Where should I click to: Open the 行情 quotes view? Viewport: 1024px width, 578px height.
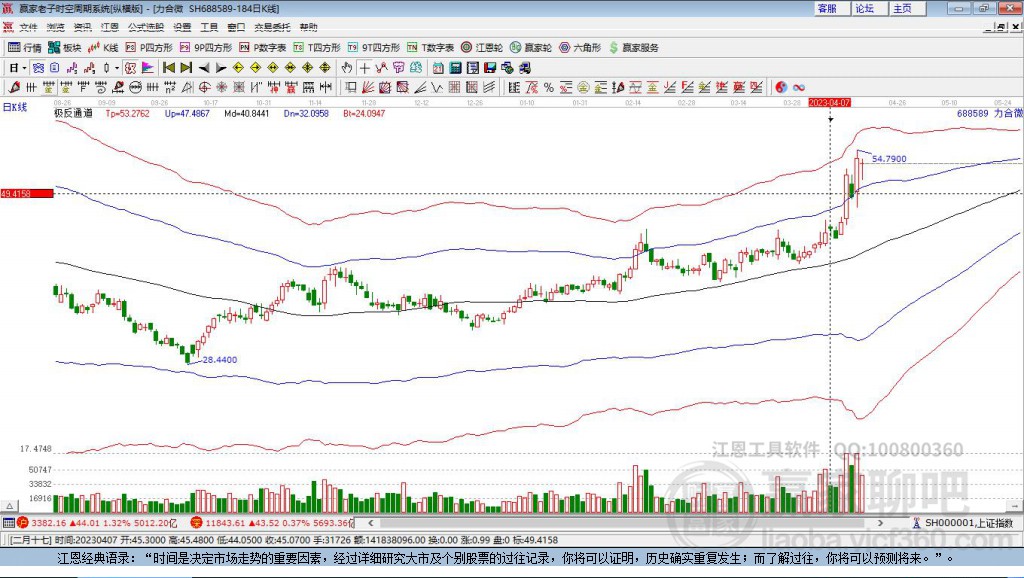pyautogui.click(x=25, y=48)
